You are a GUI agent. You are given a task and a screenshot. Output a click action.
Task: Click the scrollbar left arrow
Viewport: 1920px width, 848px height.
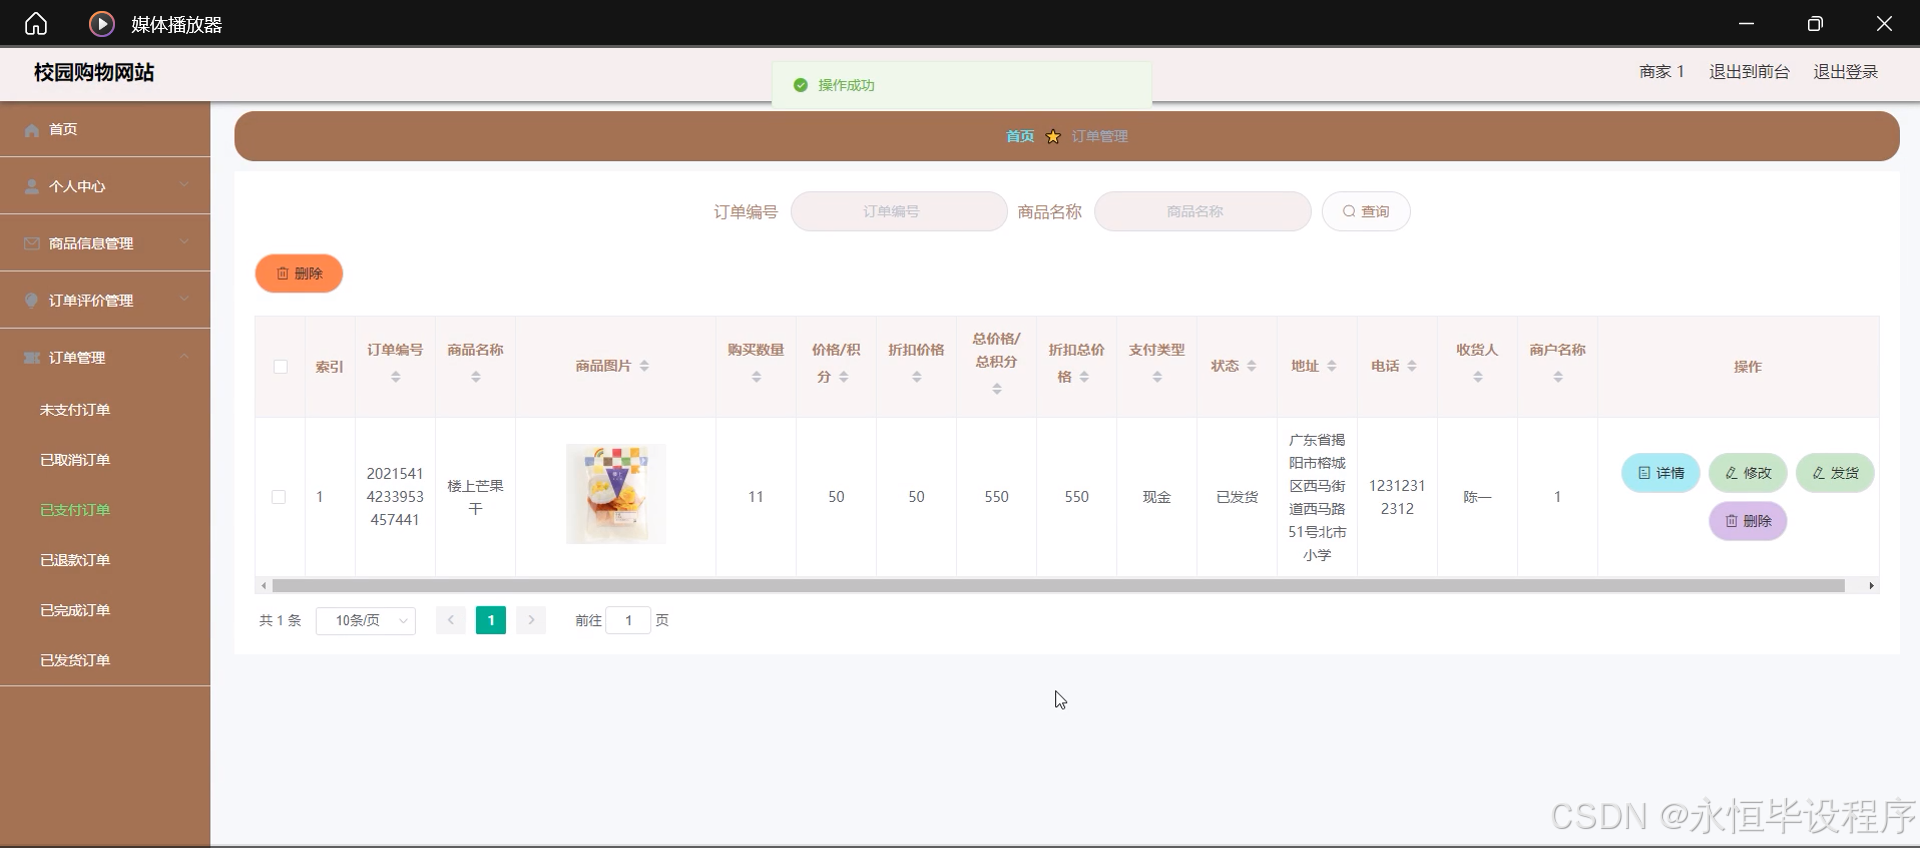pos(263,586)
